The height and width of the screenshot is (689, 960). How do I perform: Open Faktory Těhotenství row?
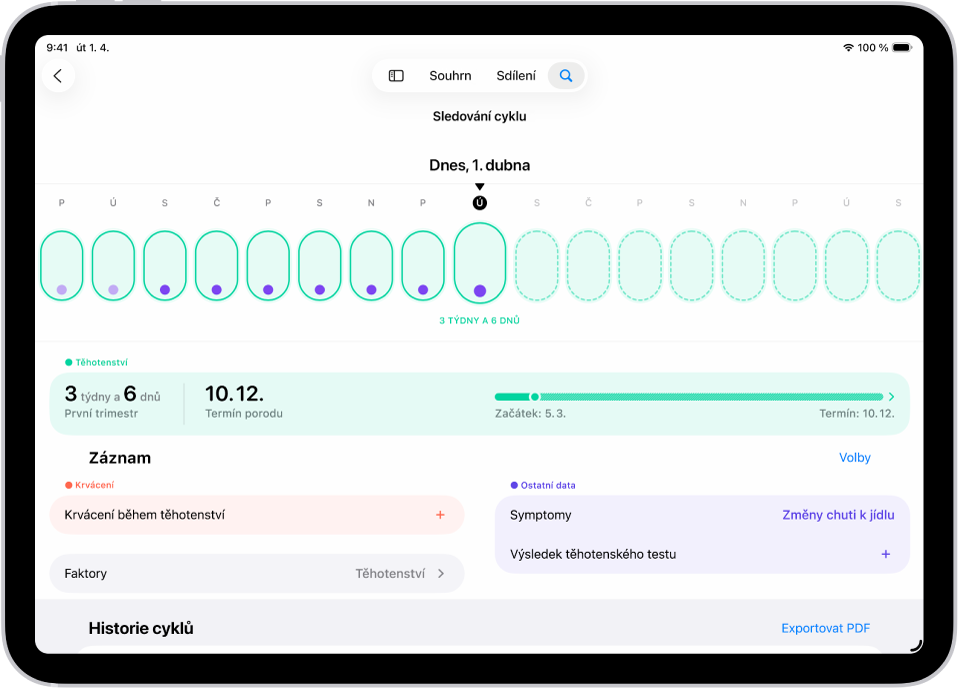[x=257, y=574]
